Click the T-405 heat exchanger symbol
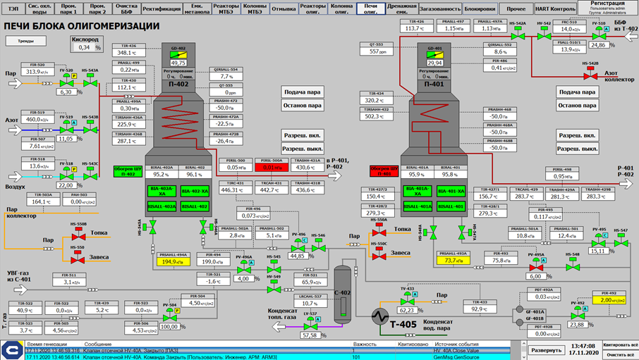 click(380, 316)
